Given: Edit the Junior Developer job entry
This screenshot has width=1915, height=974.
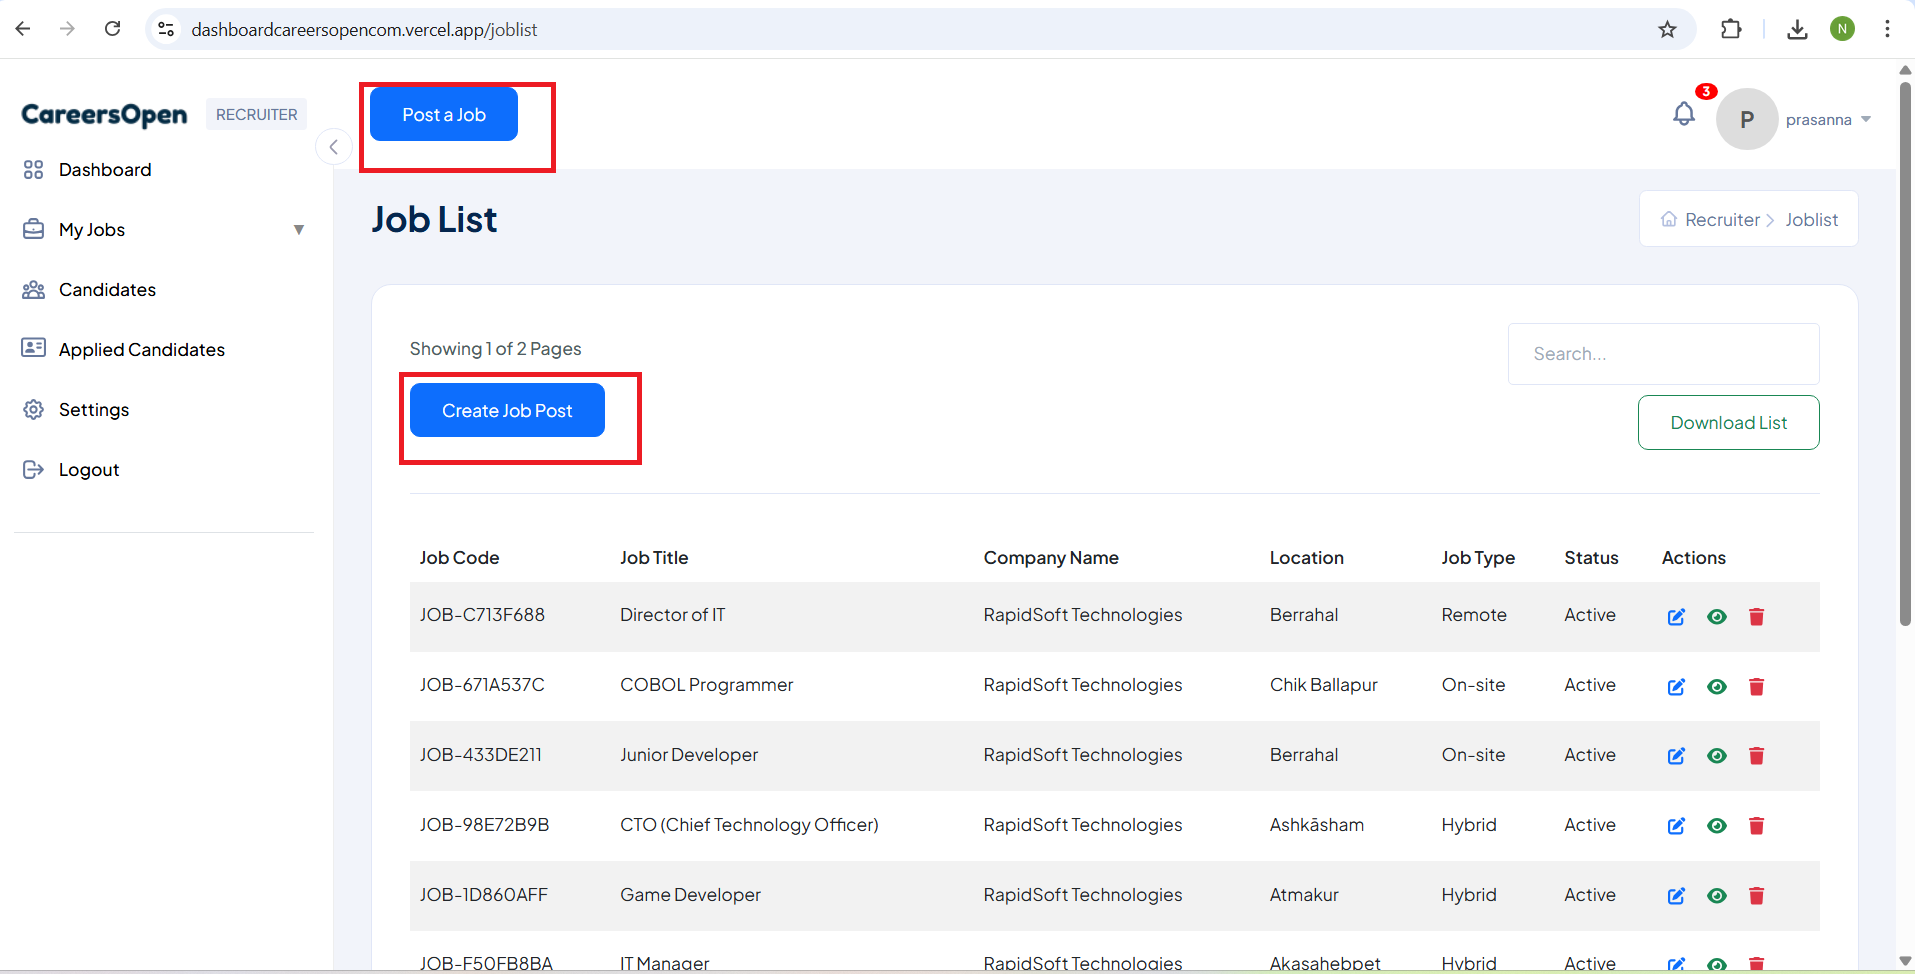Looking at the screenshot, I should pos(1676,756).
